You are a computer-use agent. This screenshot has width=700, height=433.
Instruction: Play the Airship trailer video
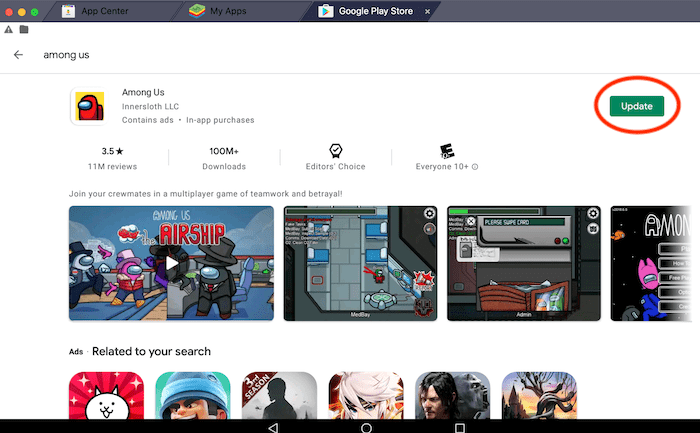[x=171, y=263]
